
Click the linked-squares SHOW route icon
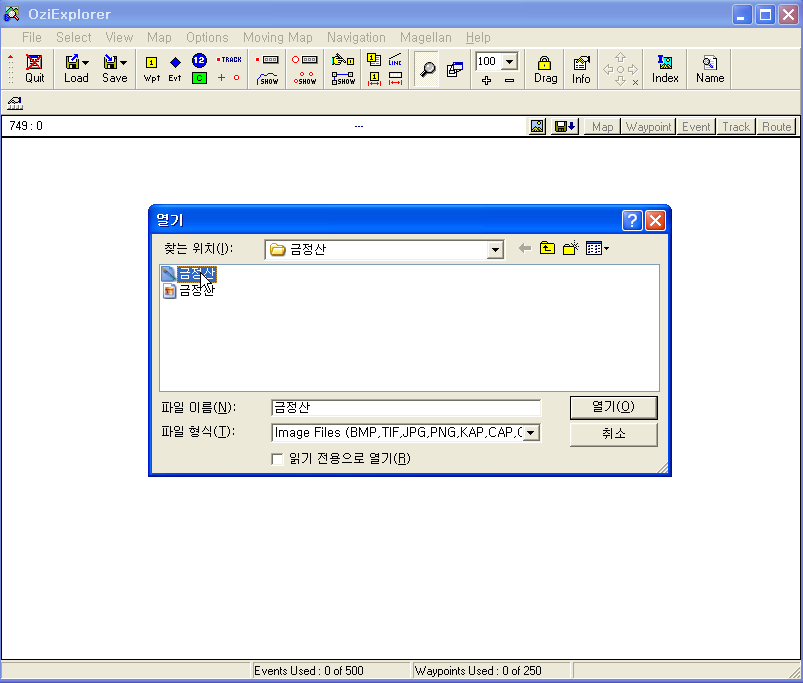(x=343, y=78)
